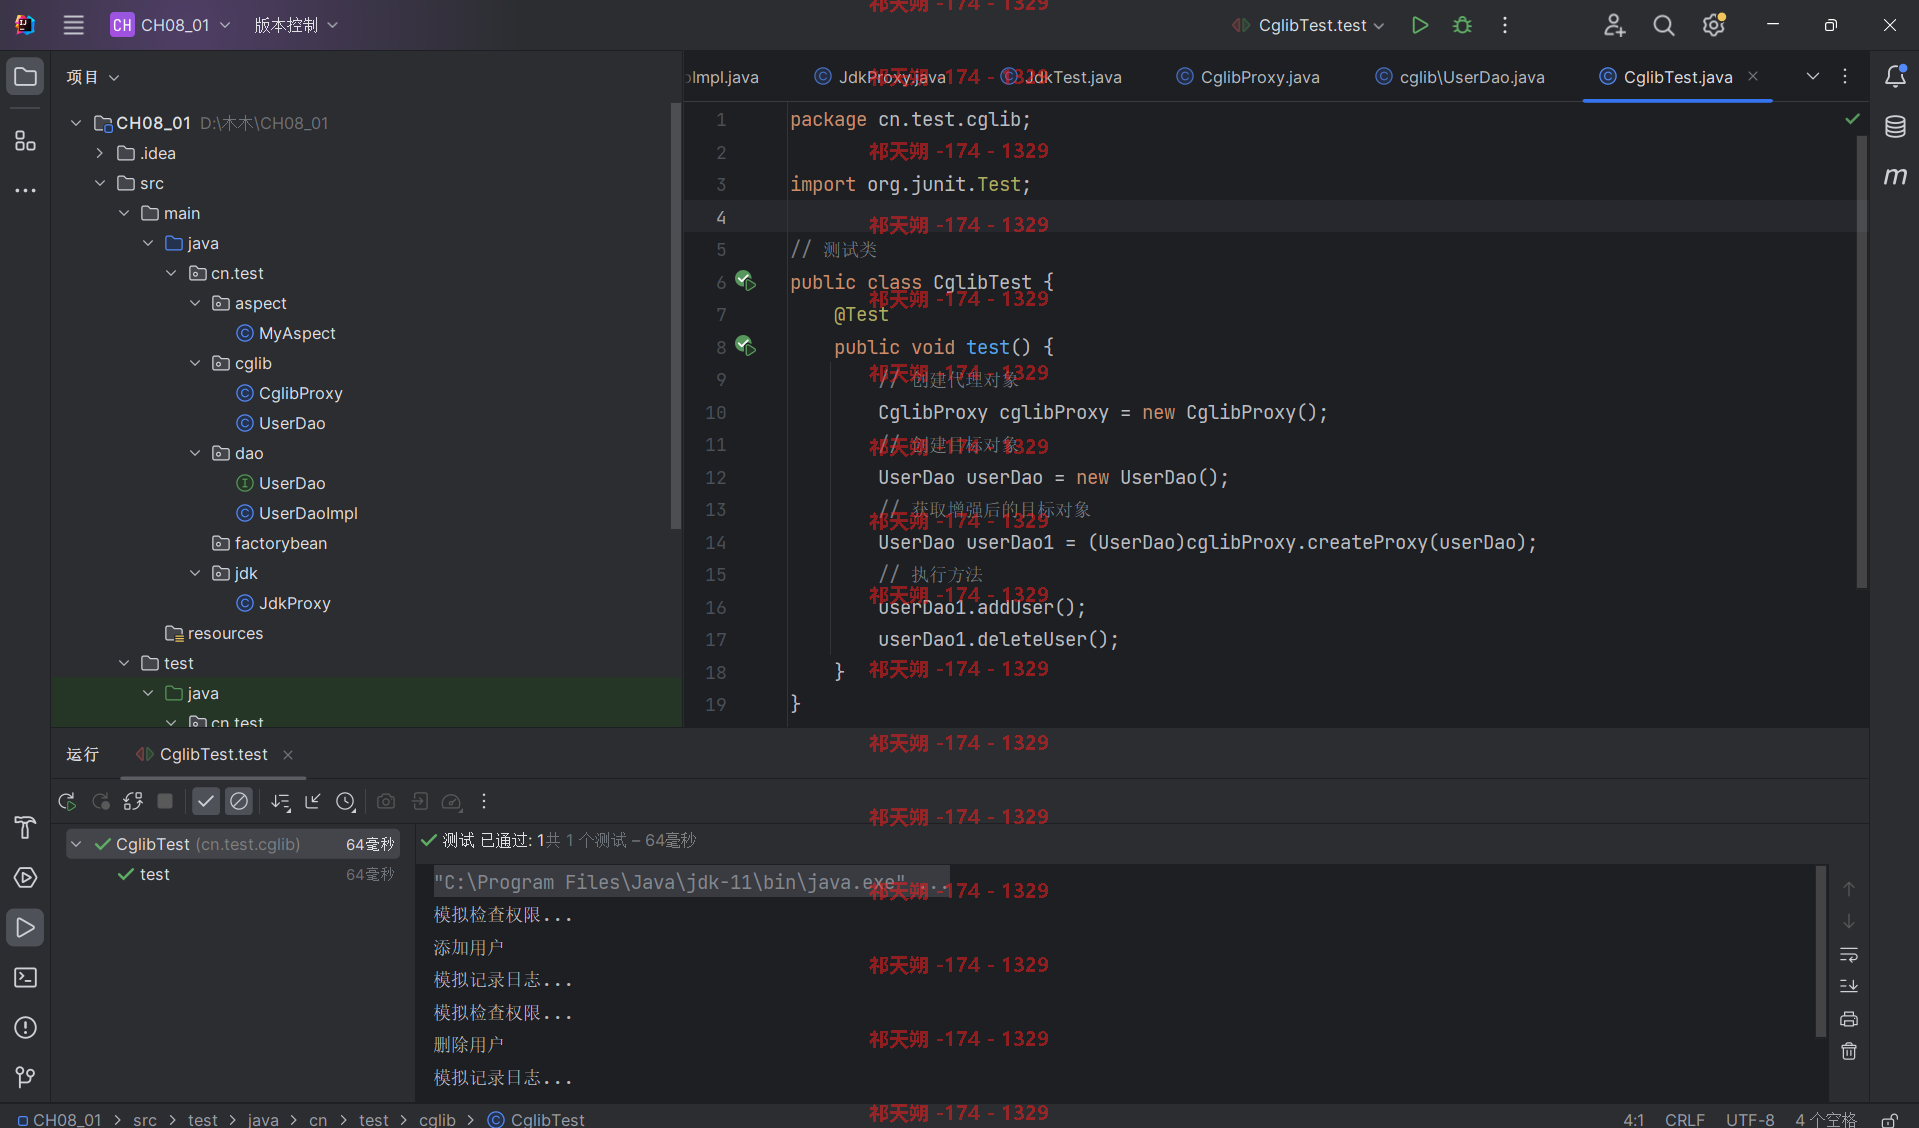The image size is (1919, 1128).
Task: Close the CglibTest.java editor tab
Action: point(1753,76)
